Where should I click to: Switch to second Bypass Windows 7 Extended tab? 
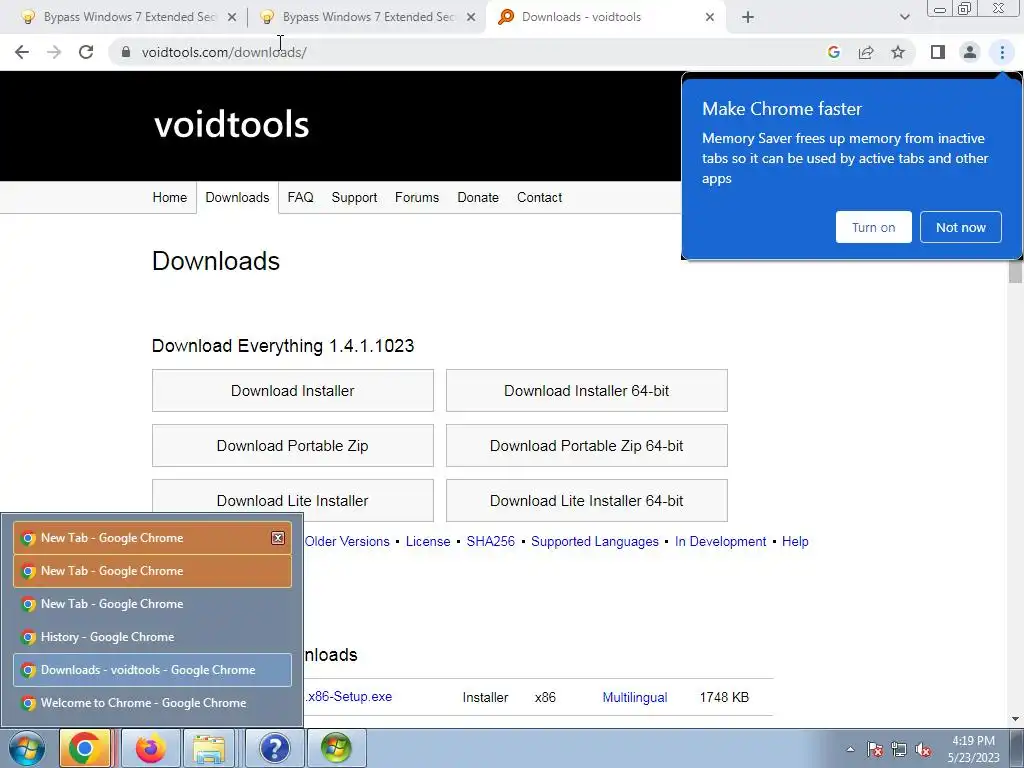(x=366, y=17)
